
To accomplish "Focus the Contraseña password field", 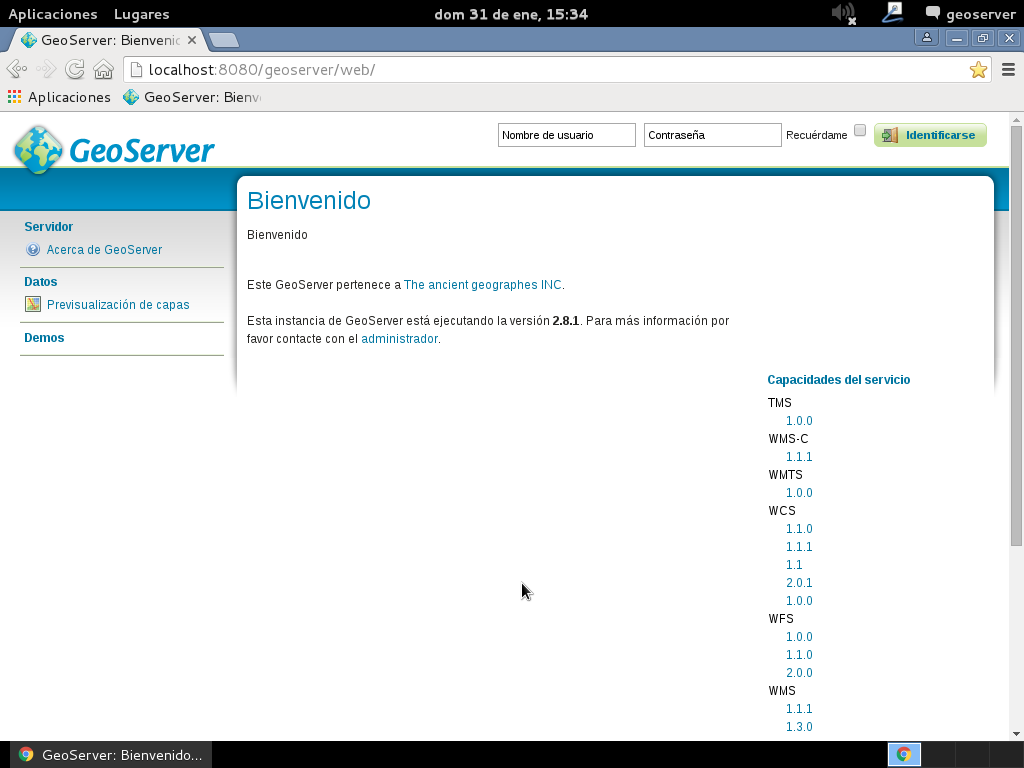I will click(x=712, y=135).
